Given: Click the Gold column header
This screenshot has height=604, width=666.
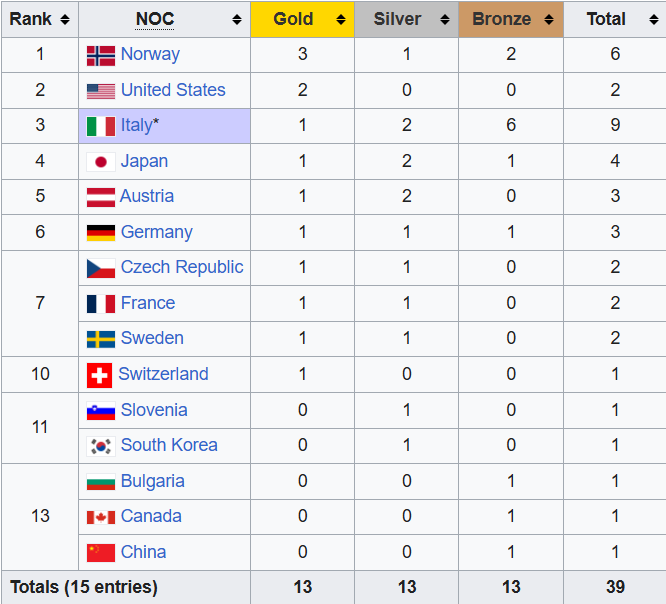Looking at the screenshot, I should 293,19.
